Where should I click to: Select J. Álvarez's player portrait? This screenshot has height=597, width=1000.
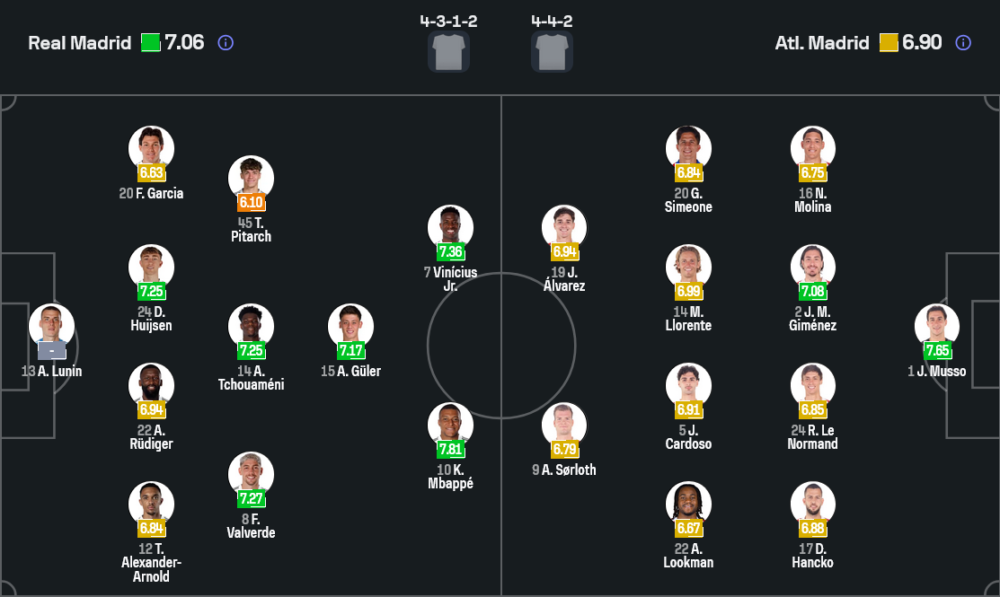coord(565,227)
